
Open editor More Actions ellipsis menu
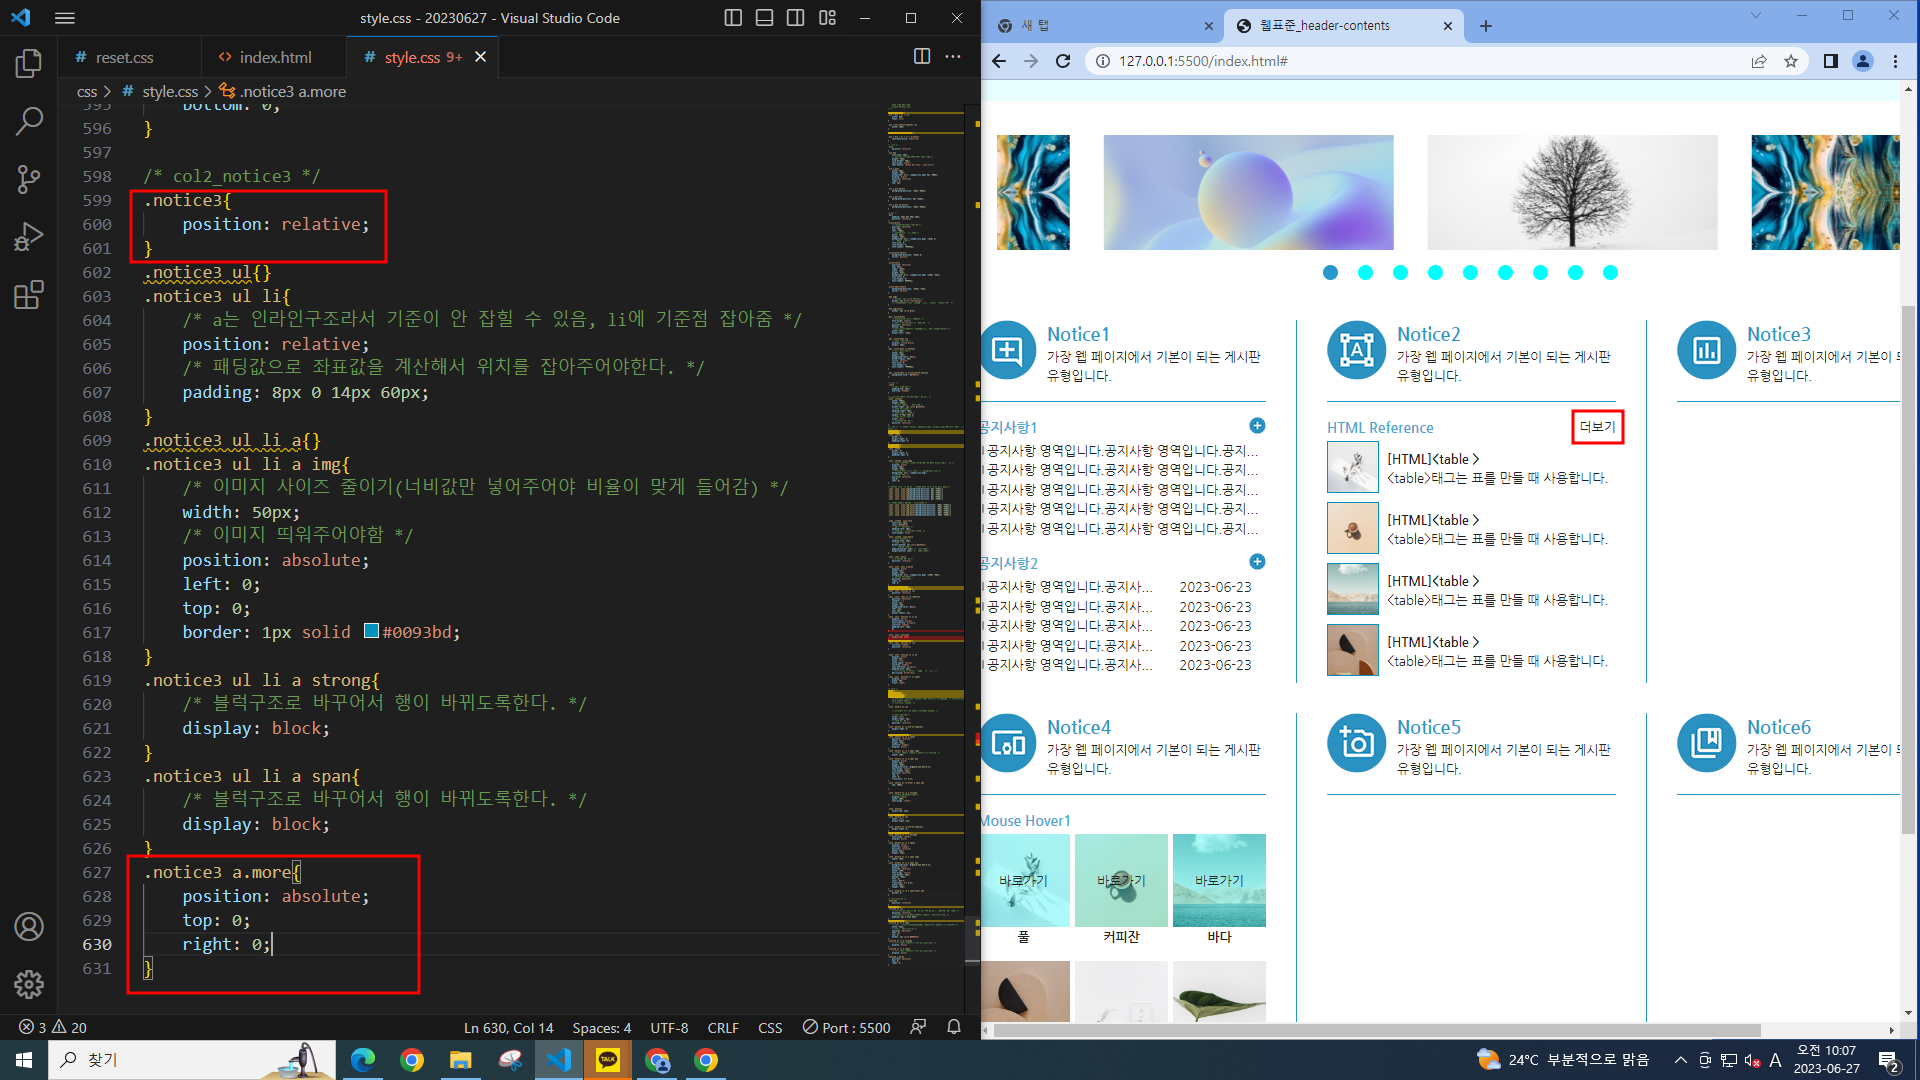click(x=953, y=57)
